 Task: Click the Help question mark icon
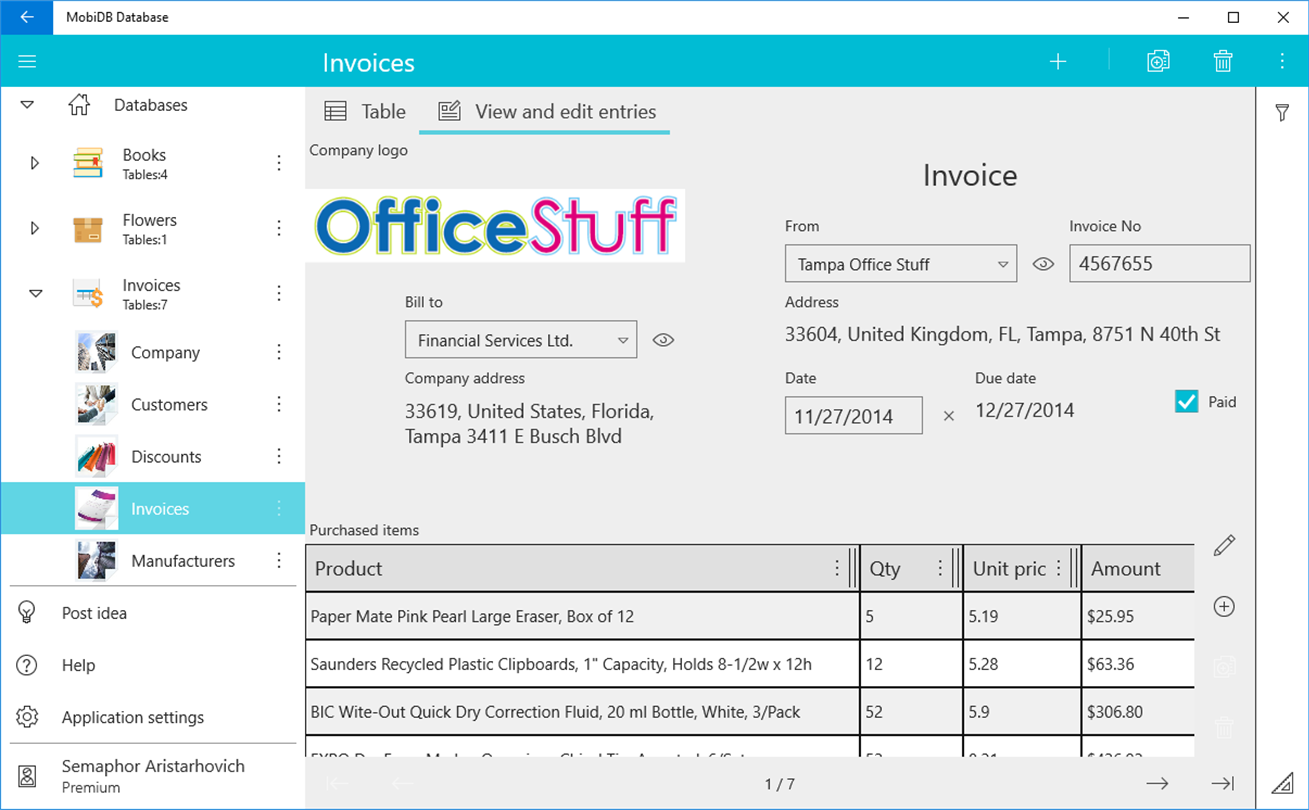click(27, 665)
